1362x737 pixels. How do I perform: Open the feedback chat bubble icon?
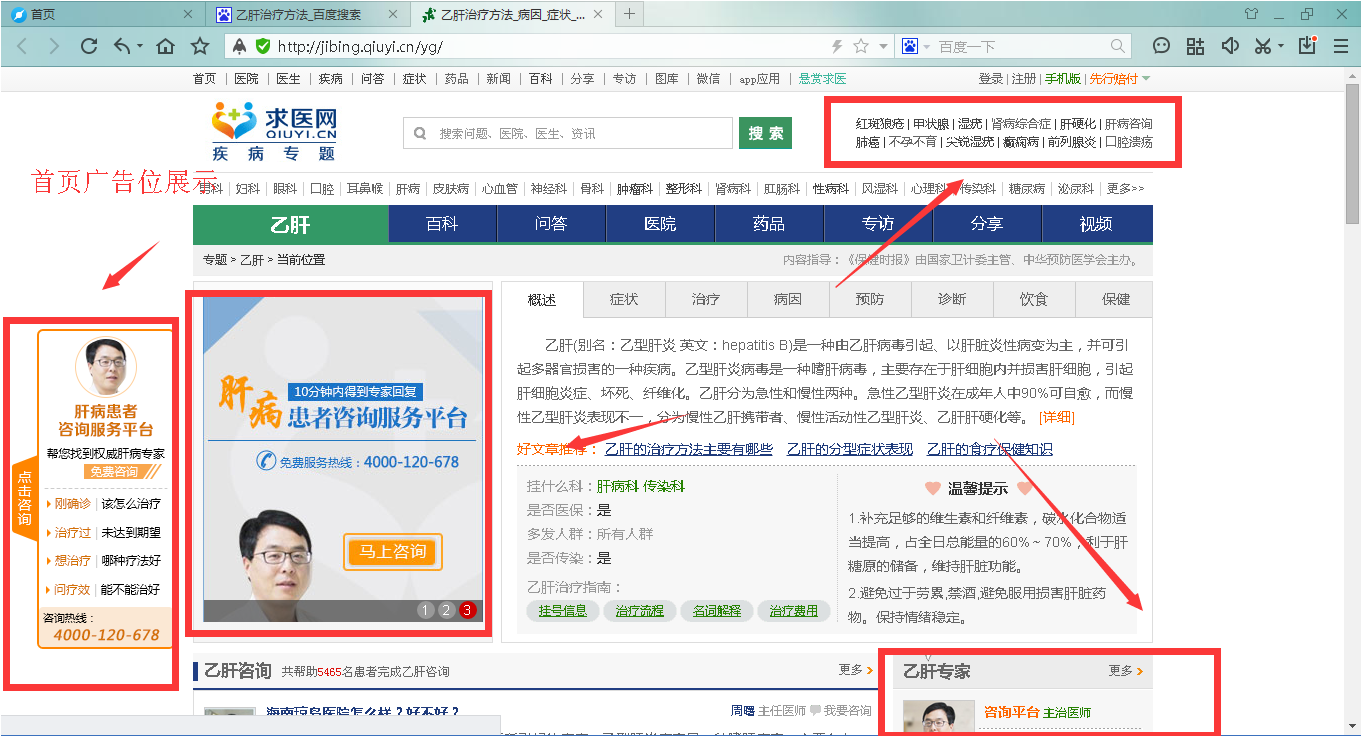click(x=1160, y=46)
